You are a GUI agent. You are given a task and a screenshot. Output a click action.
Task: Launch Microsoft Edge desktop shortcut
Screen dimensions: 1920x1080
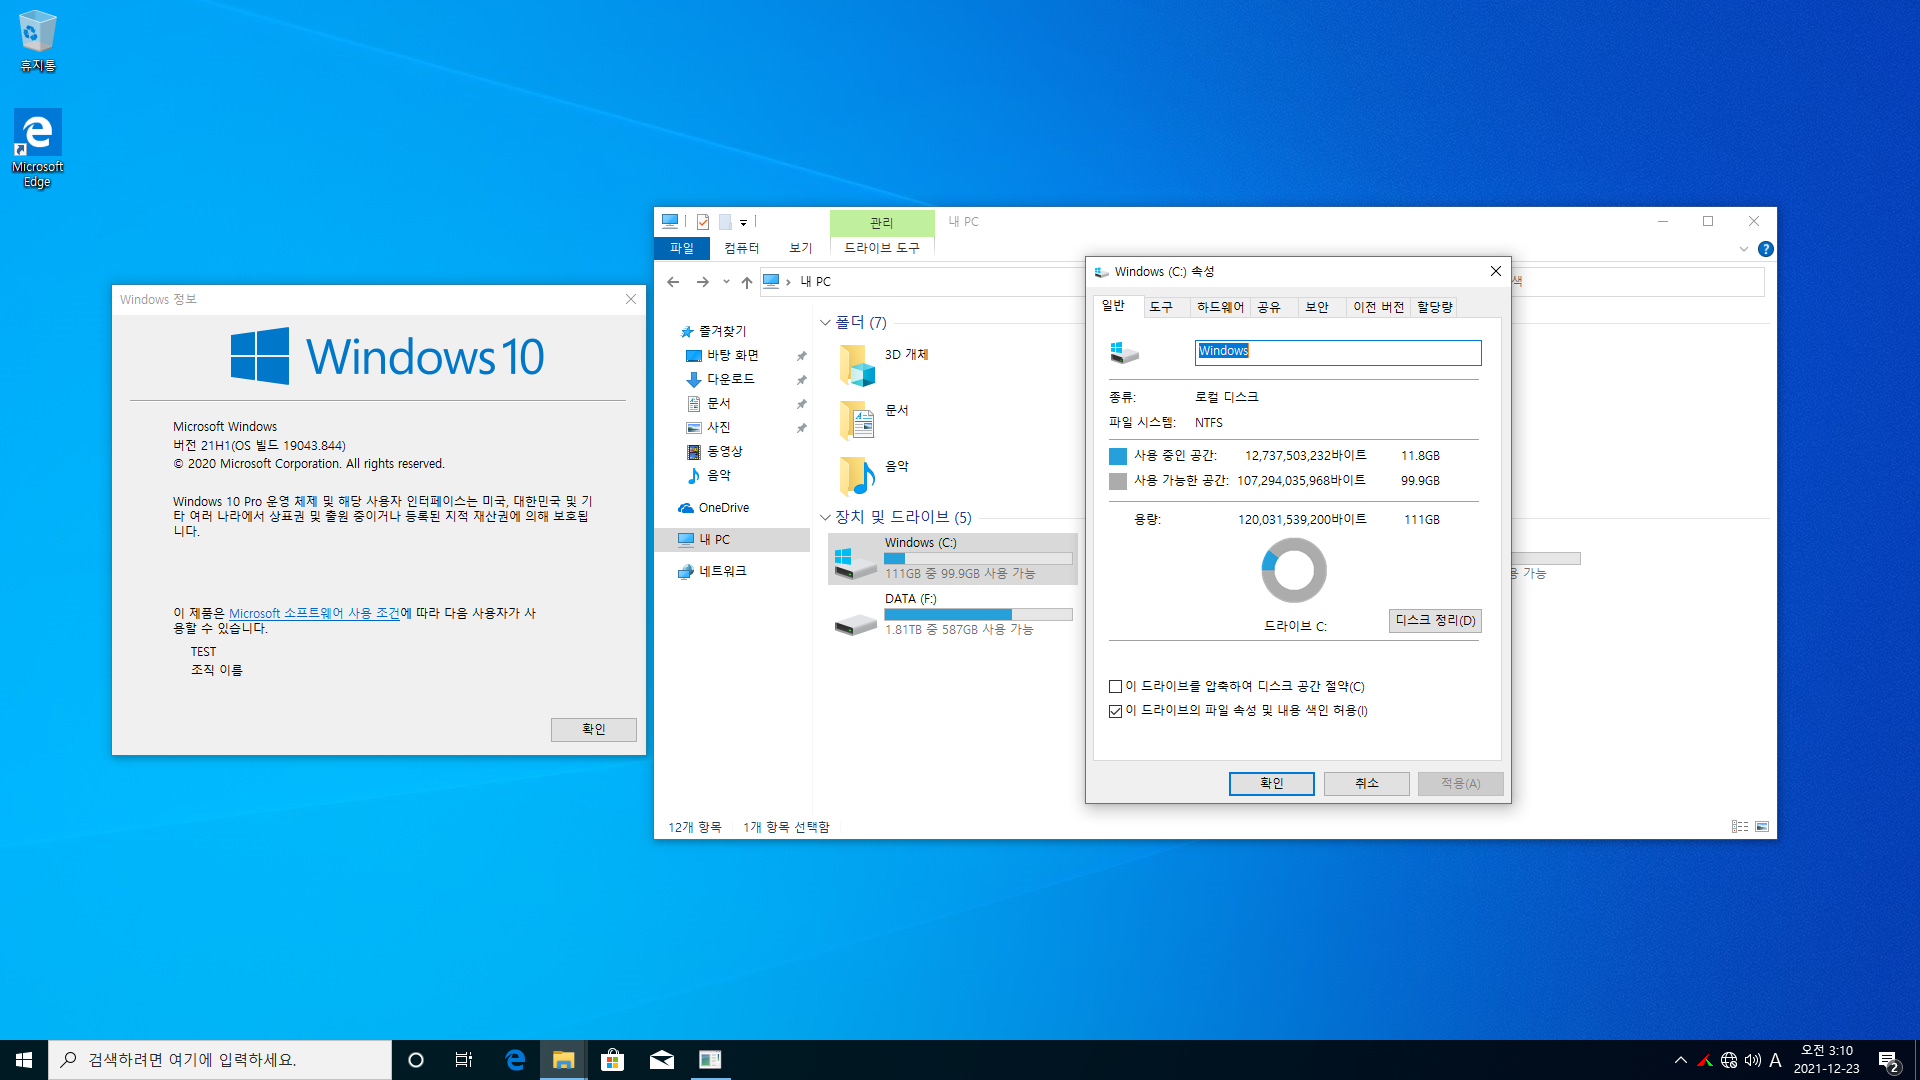tap(38, 148)
